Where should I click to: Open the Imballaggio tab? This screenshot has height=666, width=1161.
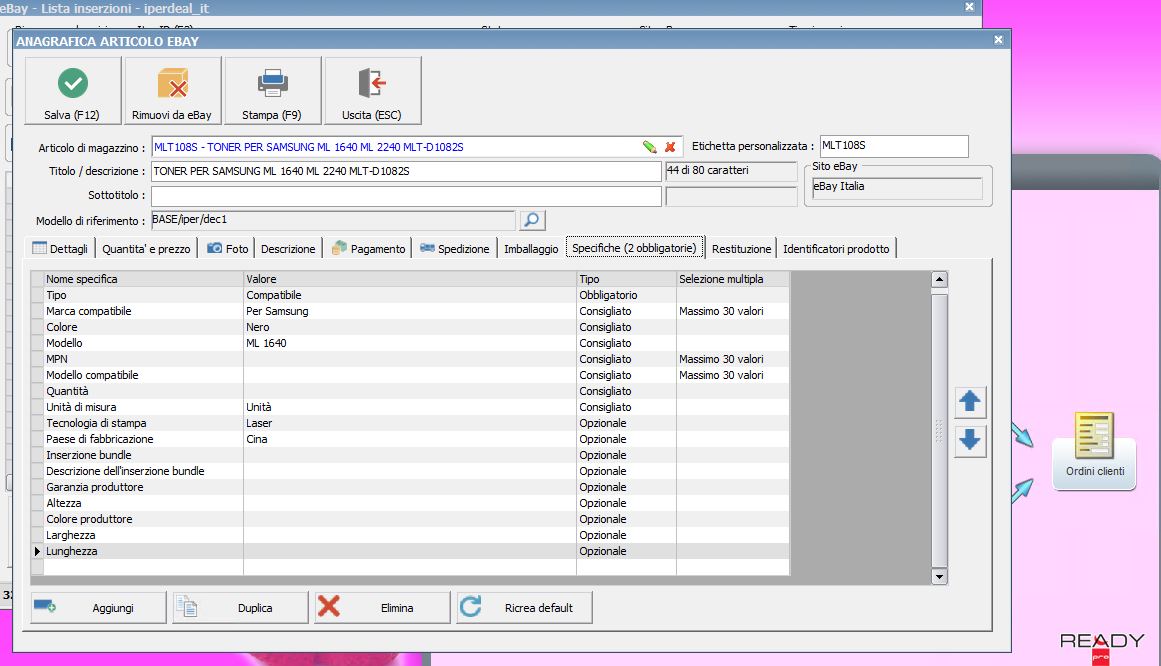click(531, 248)
